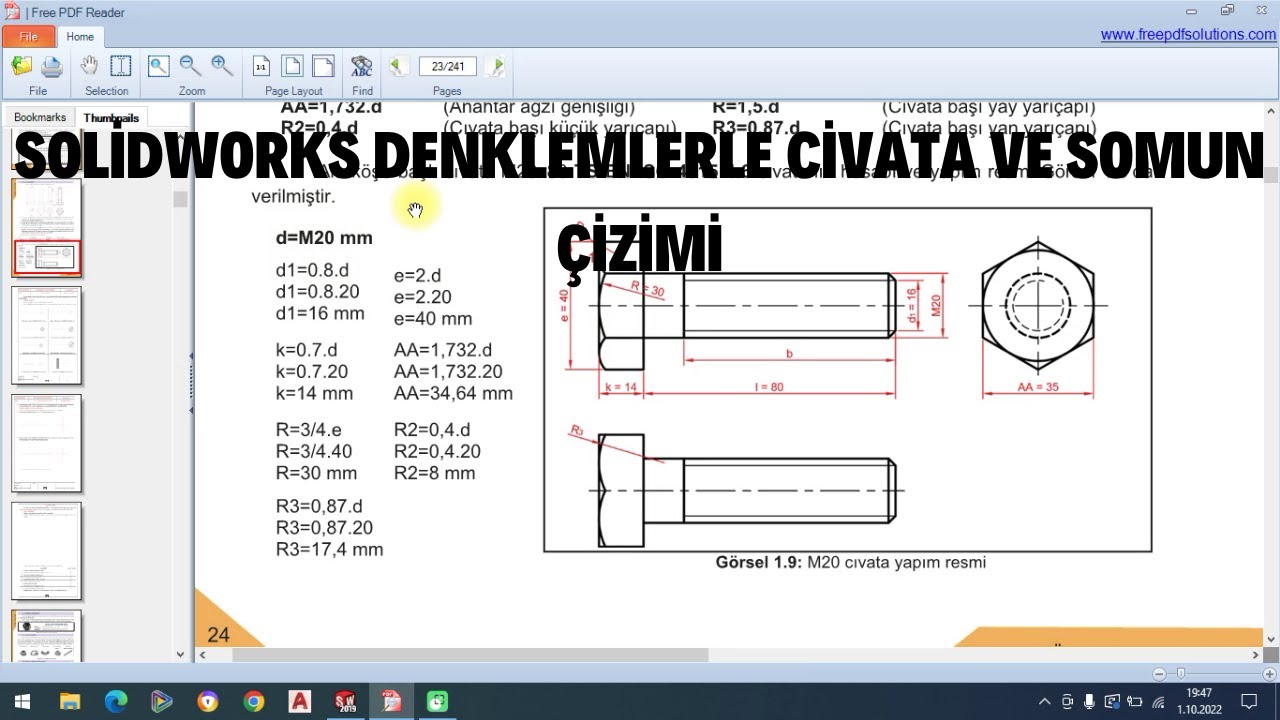Click page number 24 at page corner
The width and height of the screenshot is (1280, 720).
pyautogui.click(x=218, y=634)
